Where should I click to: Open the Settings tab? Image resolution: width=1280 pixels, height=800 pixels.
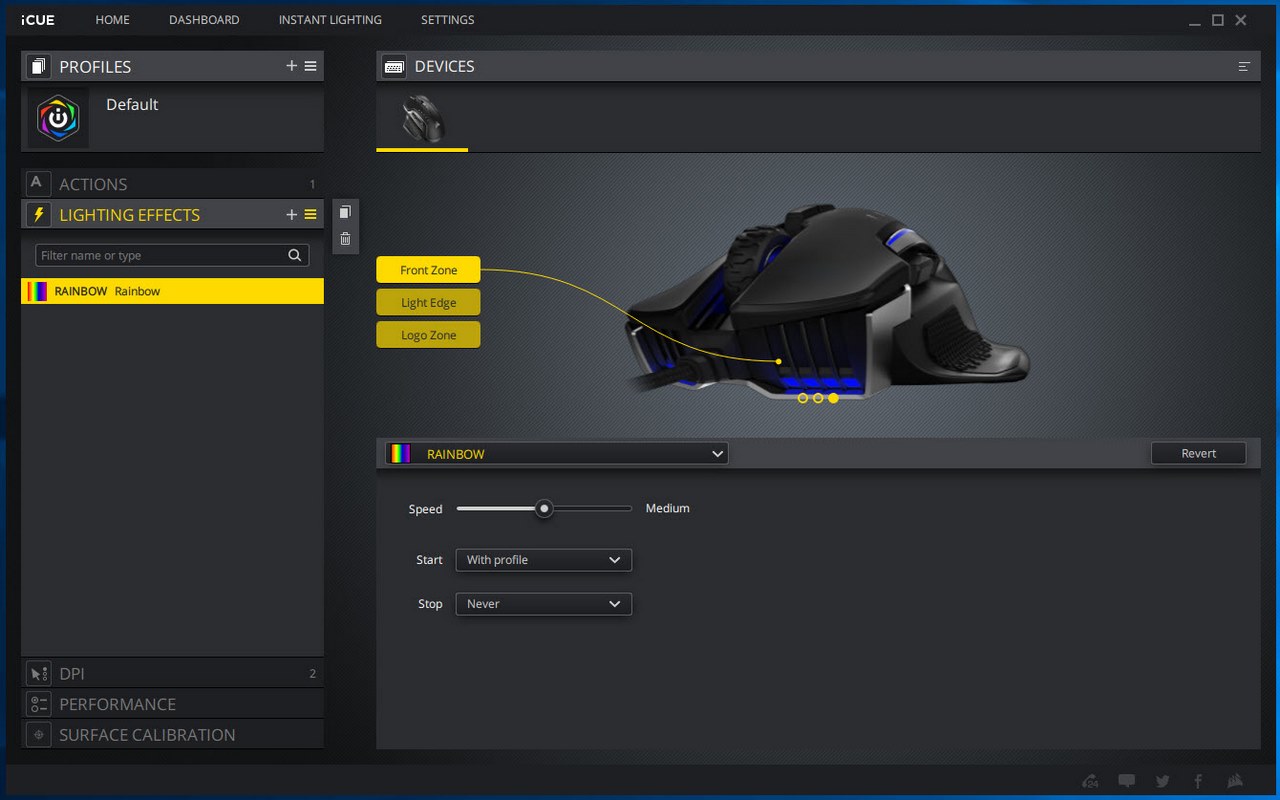coord(448,20)
